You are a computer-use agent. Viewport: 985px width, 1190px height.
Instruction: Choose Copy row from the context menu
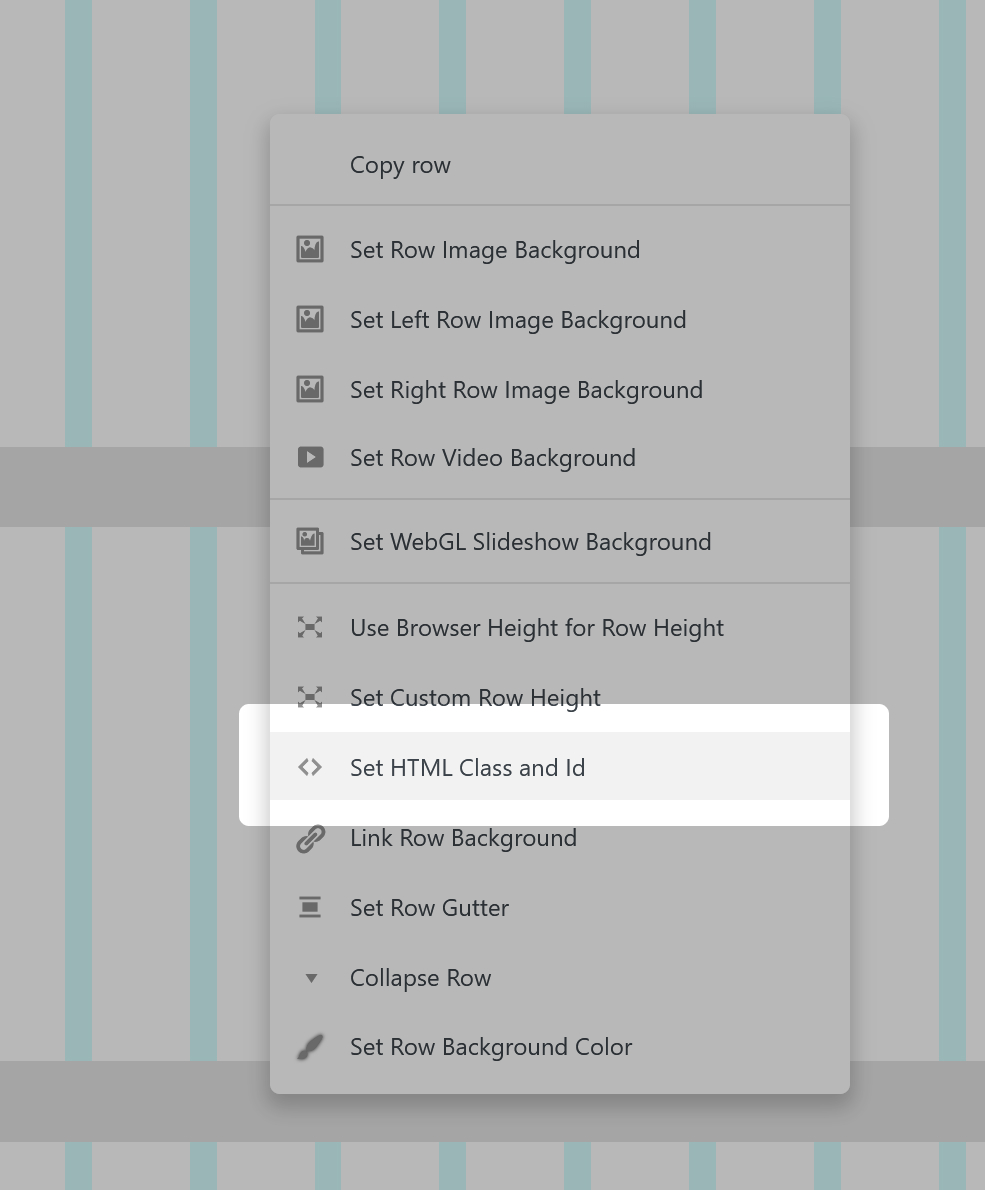(x=400, y=165)
